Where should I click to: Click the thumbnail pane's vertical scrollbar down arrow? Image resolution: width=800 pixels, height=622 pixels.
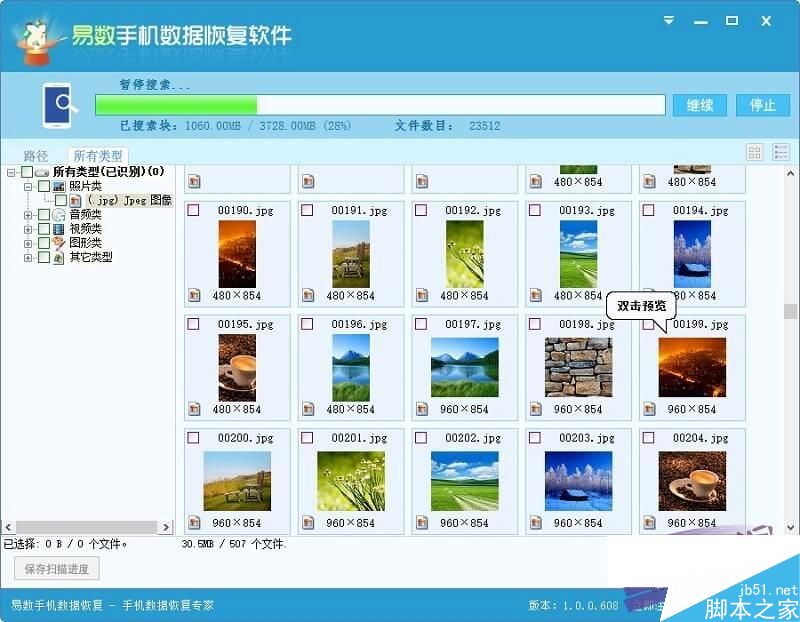(790, 528)
